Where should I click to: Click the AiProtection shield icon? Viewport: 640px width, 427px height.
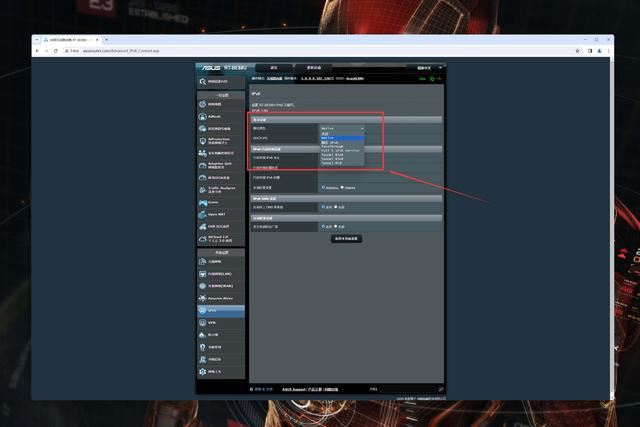(x=203, y=141)
